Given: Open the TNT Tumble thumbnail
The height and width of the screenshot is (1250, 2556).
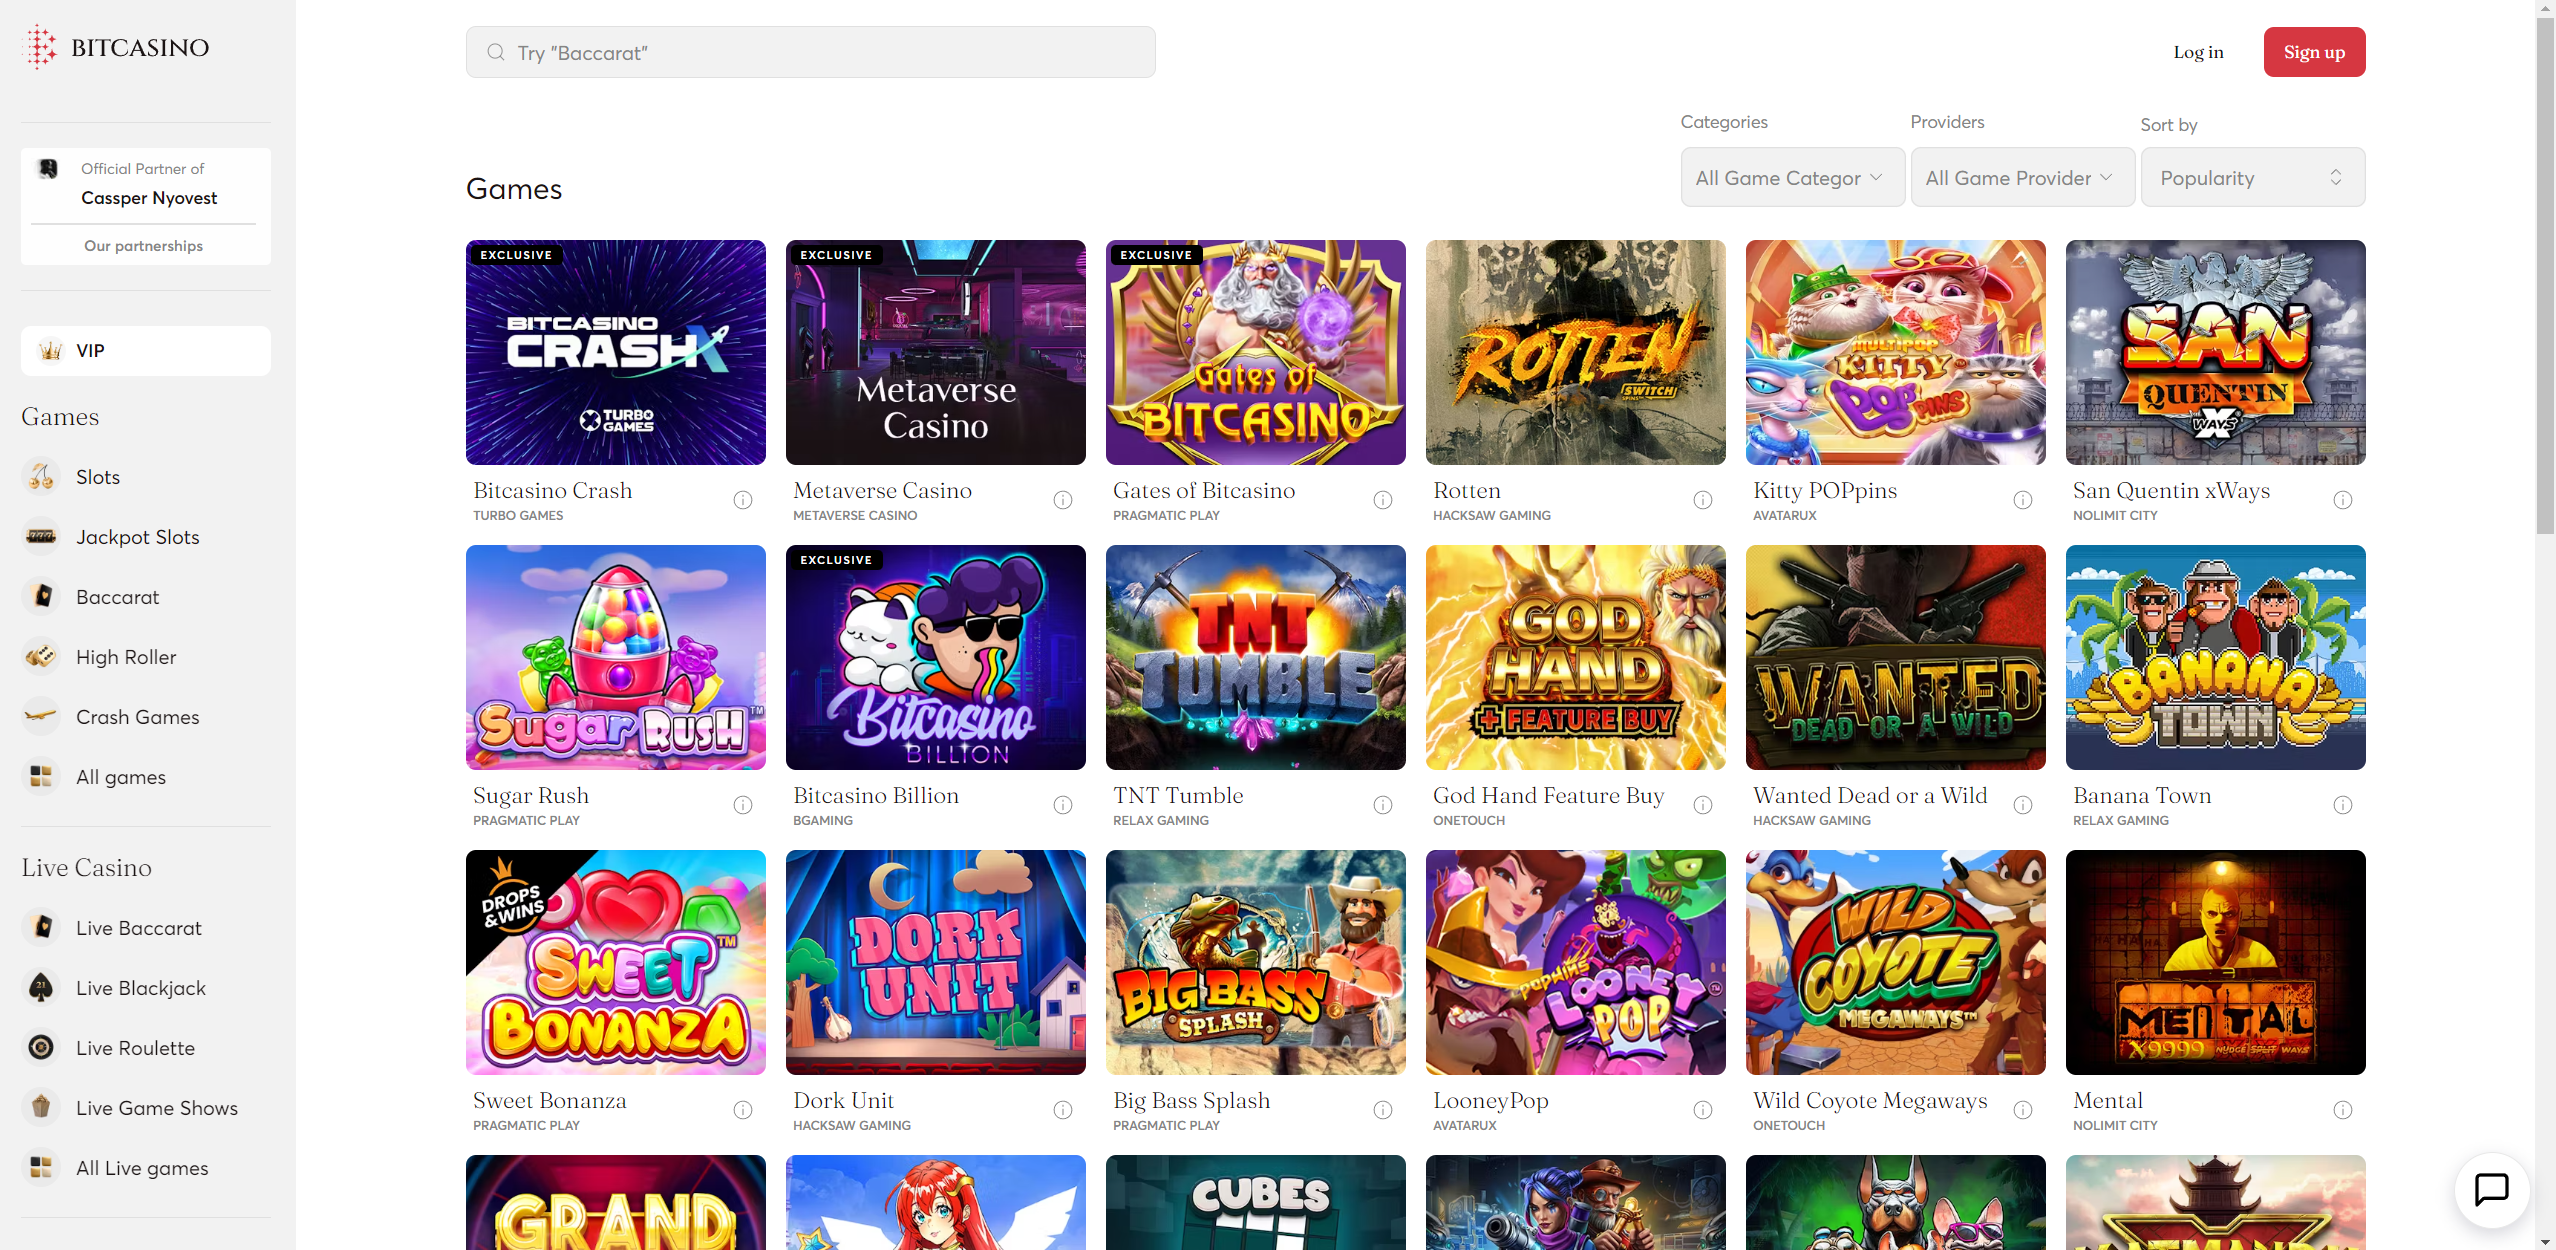Looking at the screenshot, I should (1256, 657).
